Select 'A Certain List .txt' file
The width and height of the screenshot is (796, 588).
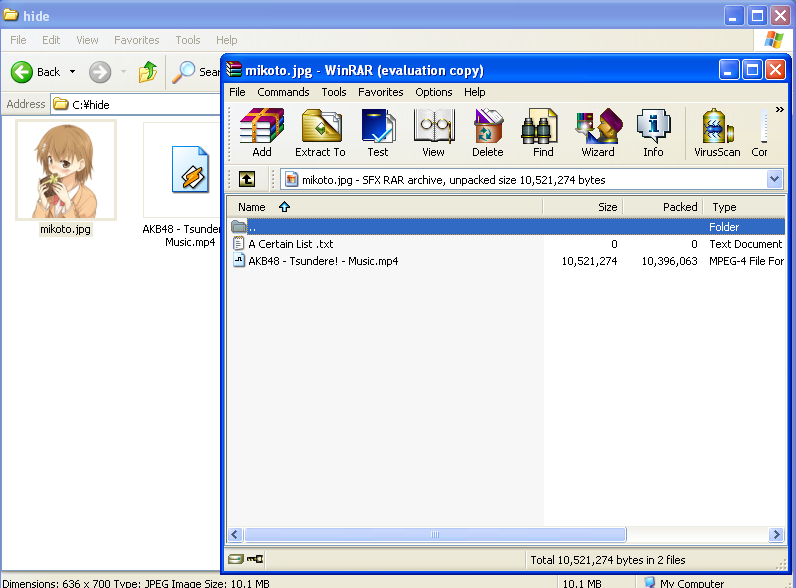[290, 244]
